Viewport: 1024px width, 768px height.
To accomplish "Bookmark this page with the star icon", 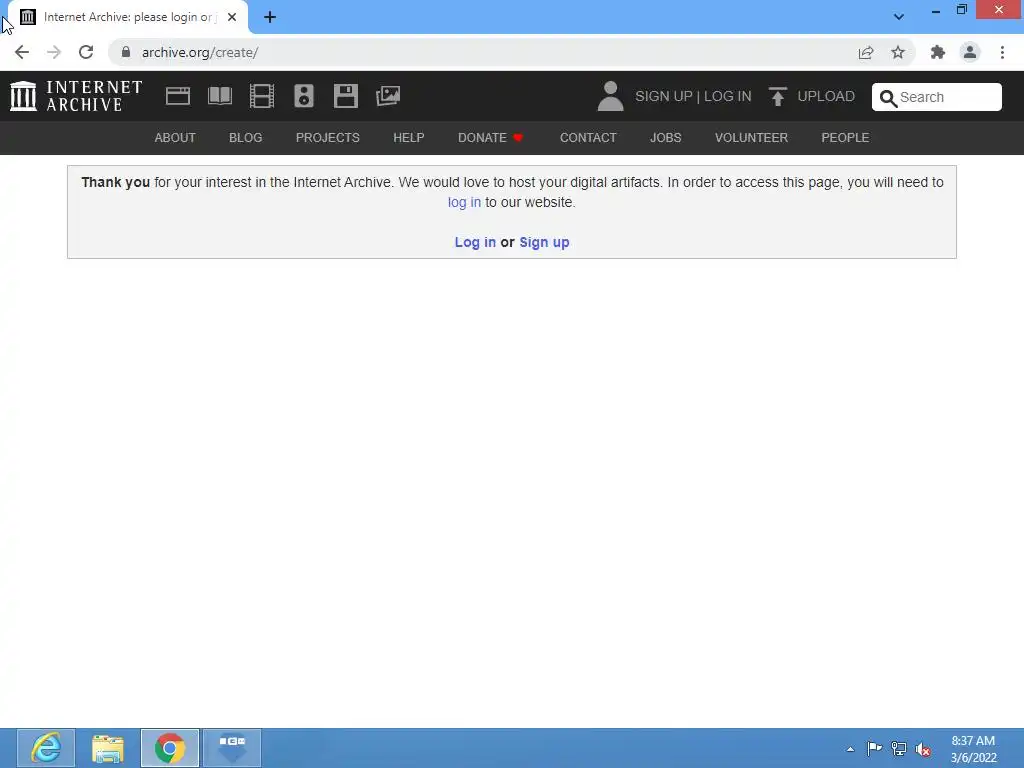I will coord(898,52).
